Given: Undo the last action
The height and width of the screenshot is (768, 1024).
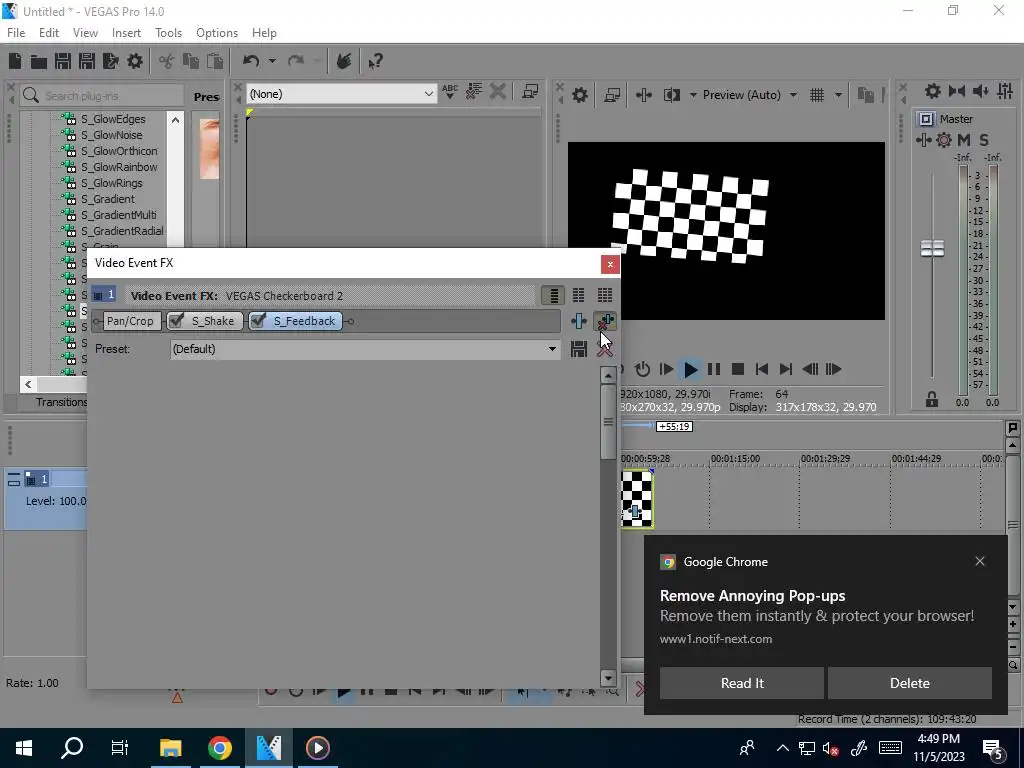Looking at the screenshot, I should click(251, 61).
